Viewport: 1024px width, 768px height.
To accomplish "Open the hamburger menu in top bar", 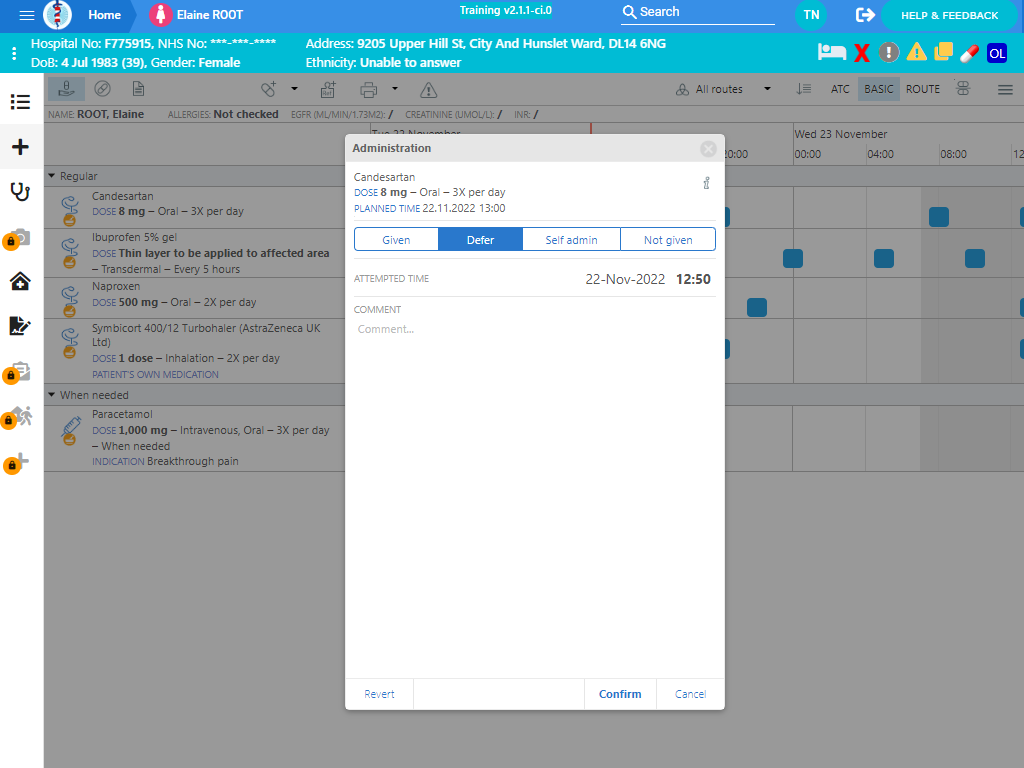I will coord(27,15).
